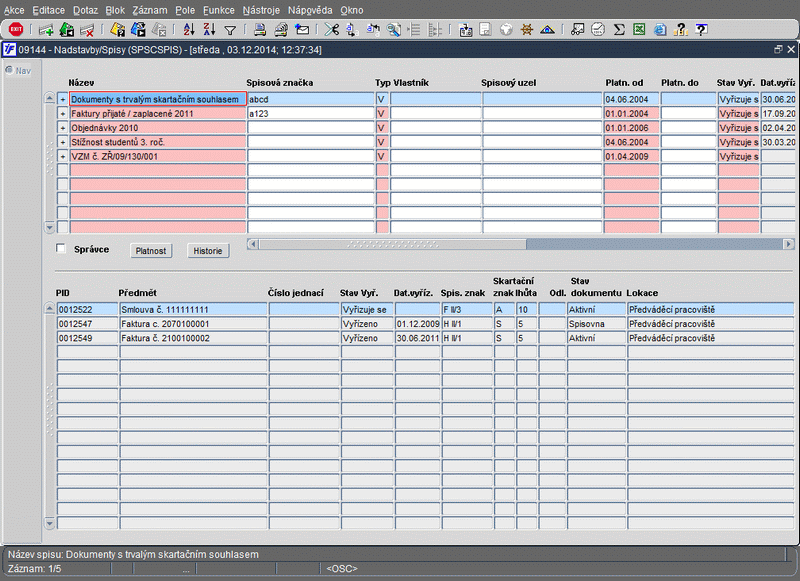Expand the 'Dokumenty s trvalým skartačním souhlasem' row
Viewport: 800px width, 581px height.
[x=62, y=100]
